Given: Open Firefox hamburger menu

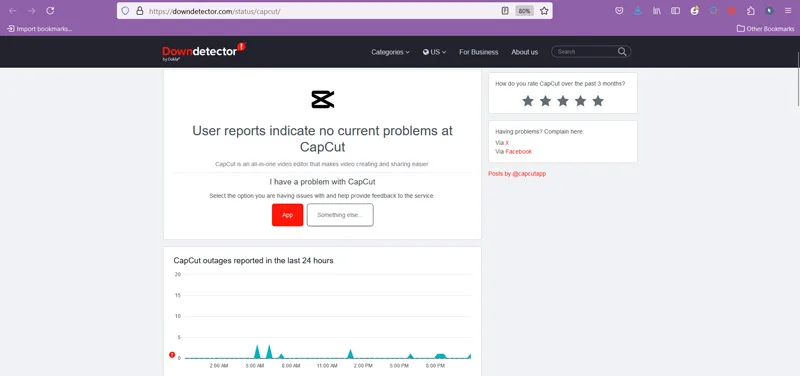Looking at the screenshot, I should tap(788, 11).
